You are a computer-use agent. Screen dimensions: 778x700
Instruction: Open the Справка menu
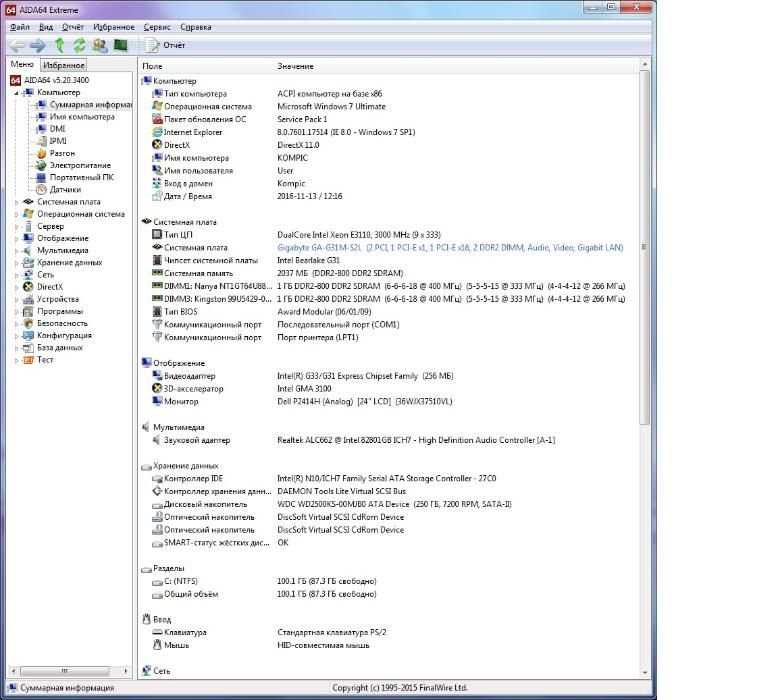[195, 27]
